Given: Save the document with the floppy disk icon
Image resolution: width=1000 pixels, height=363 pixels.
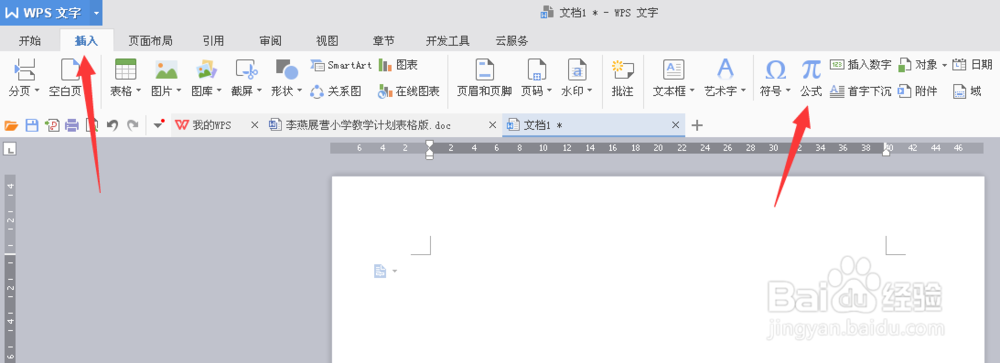Looking at the screenshot, I should point(31,126).
